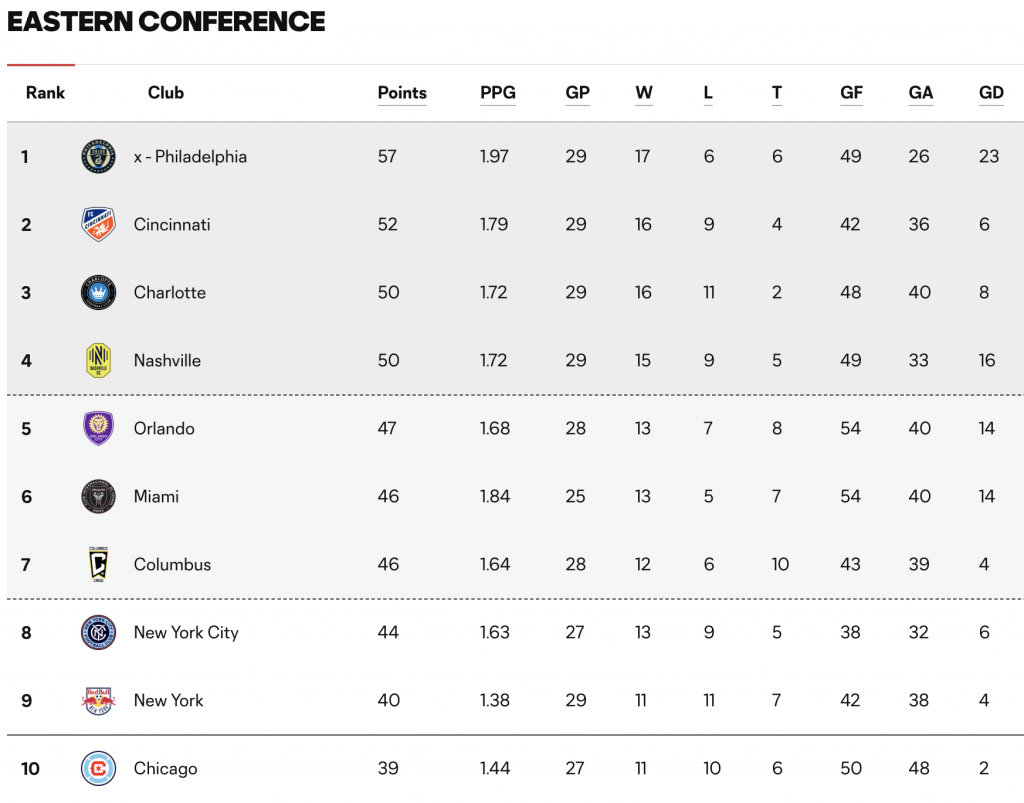
Task: Select the Nashville SC yellow logo
Action: tap(99, 360)
